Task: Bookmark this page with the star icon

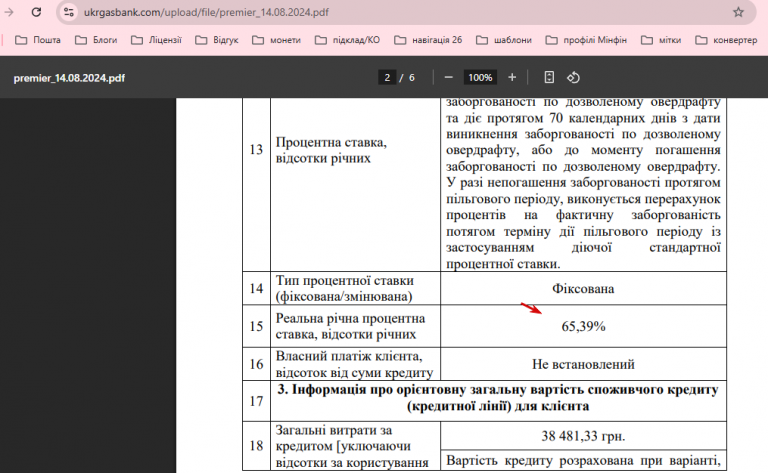Action: [738, 12]
